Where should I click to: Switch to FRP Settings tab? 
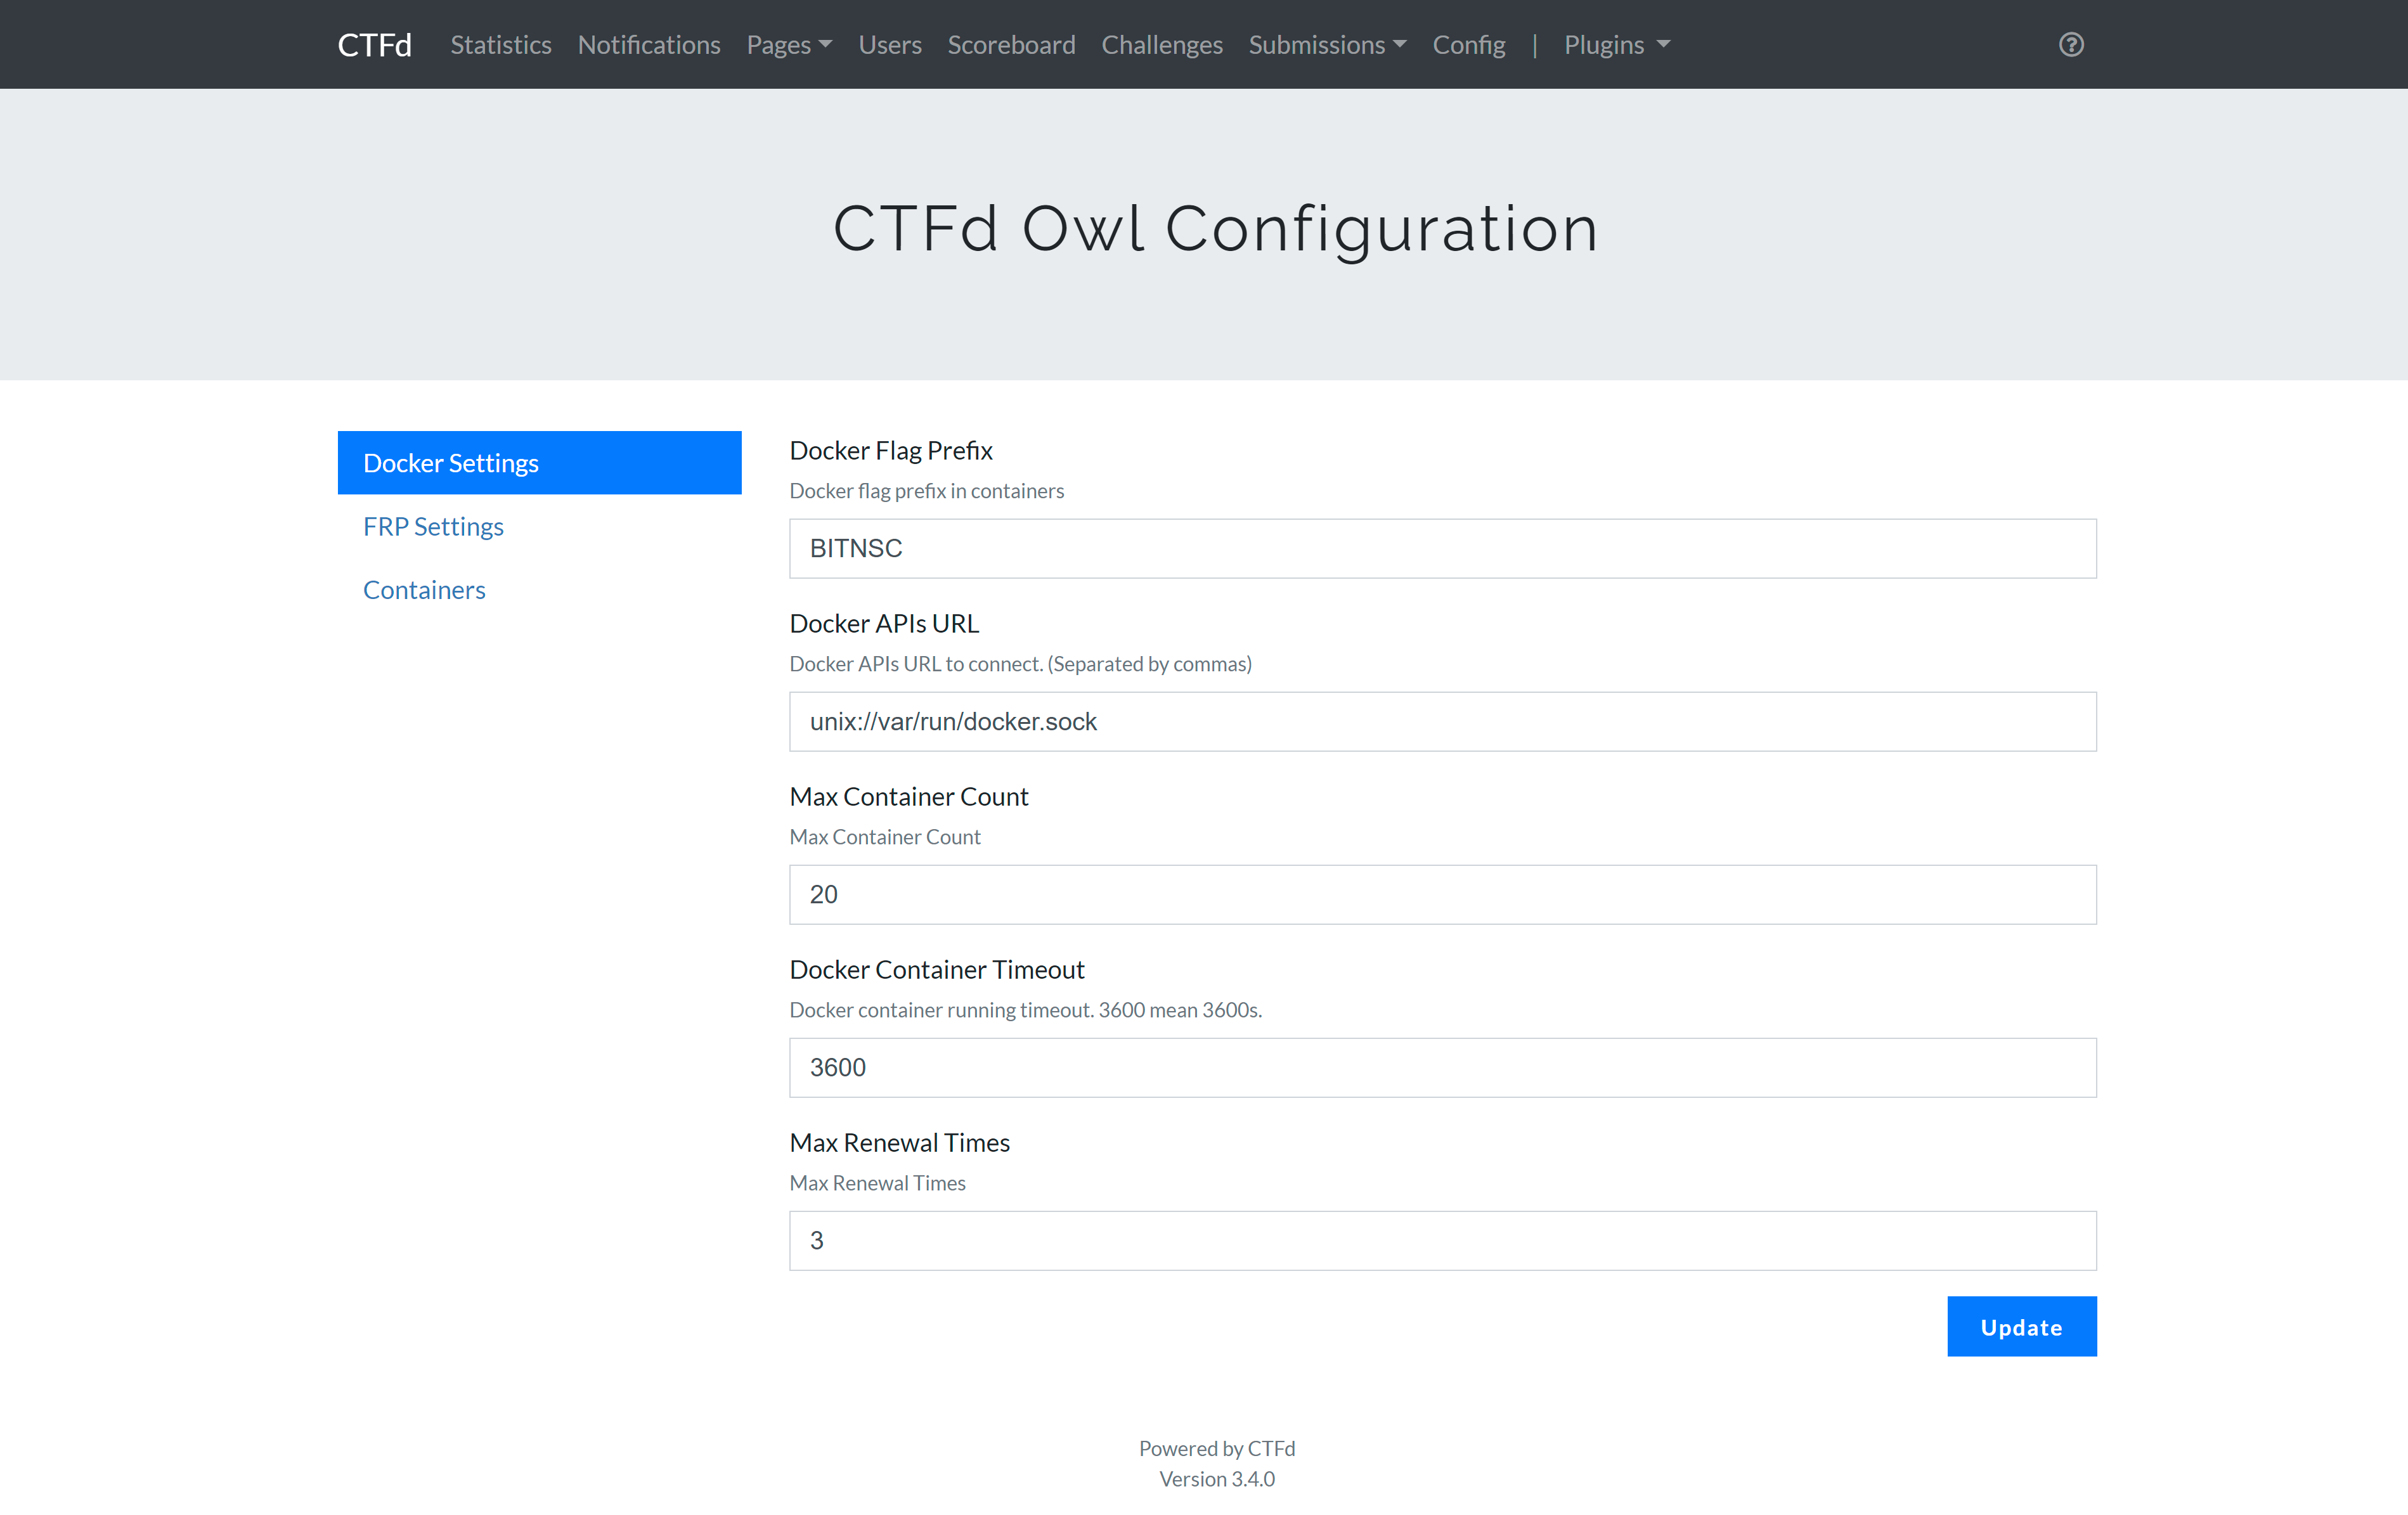433,526
